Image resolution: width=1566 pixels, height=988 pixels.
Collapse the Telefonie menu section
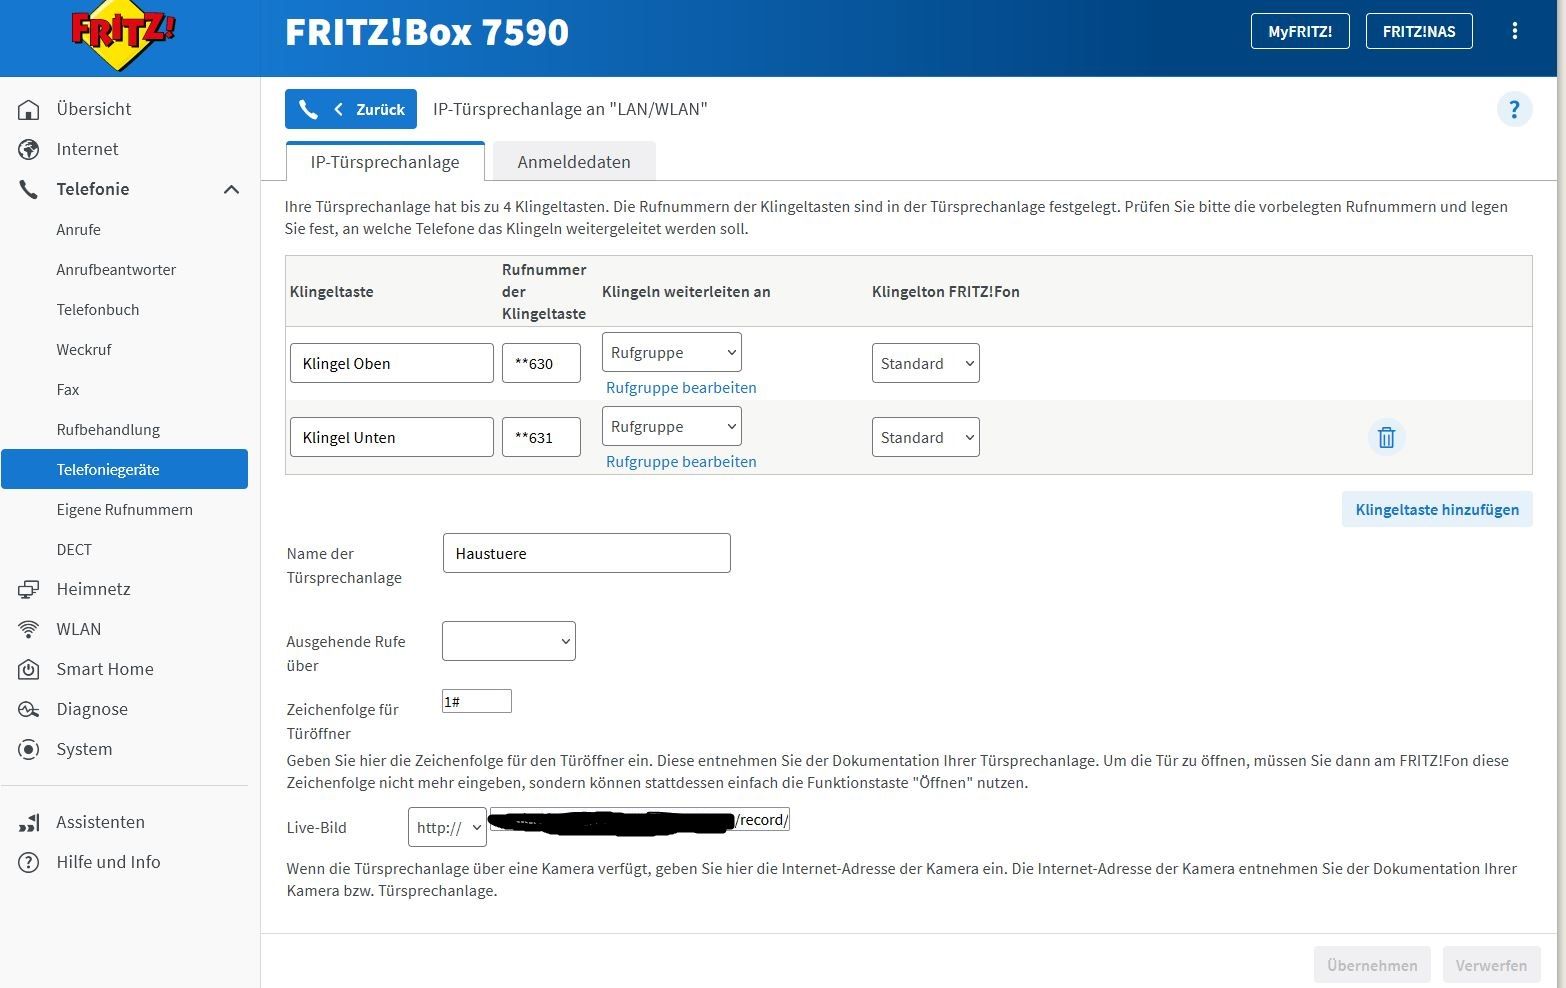(231, 189)
